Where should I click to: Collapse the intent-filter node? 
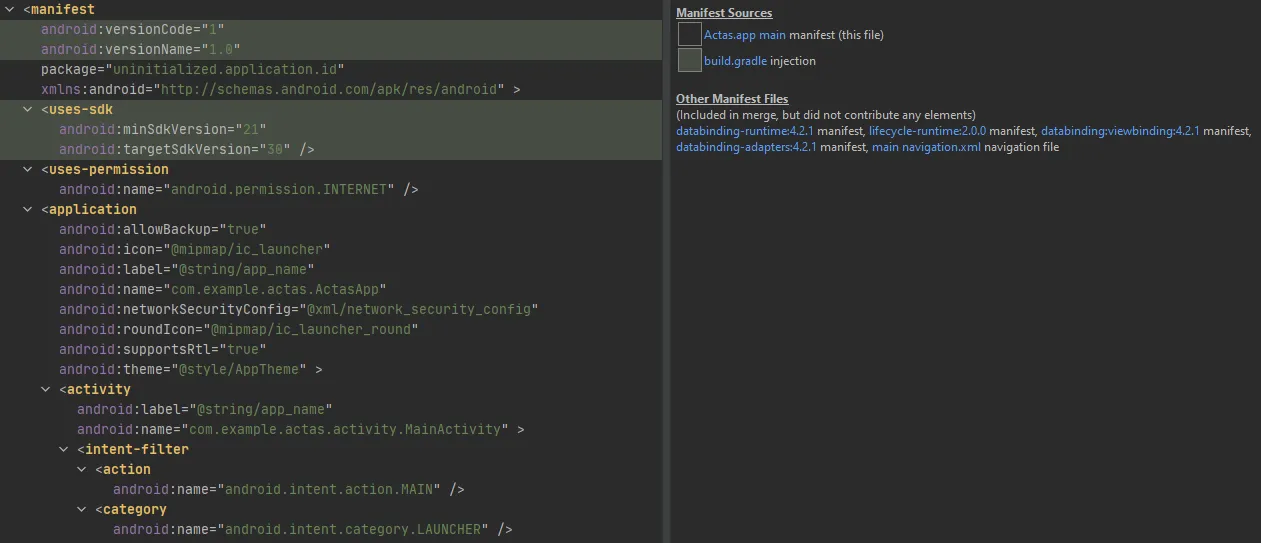[65, 450]
